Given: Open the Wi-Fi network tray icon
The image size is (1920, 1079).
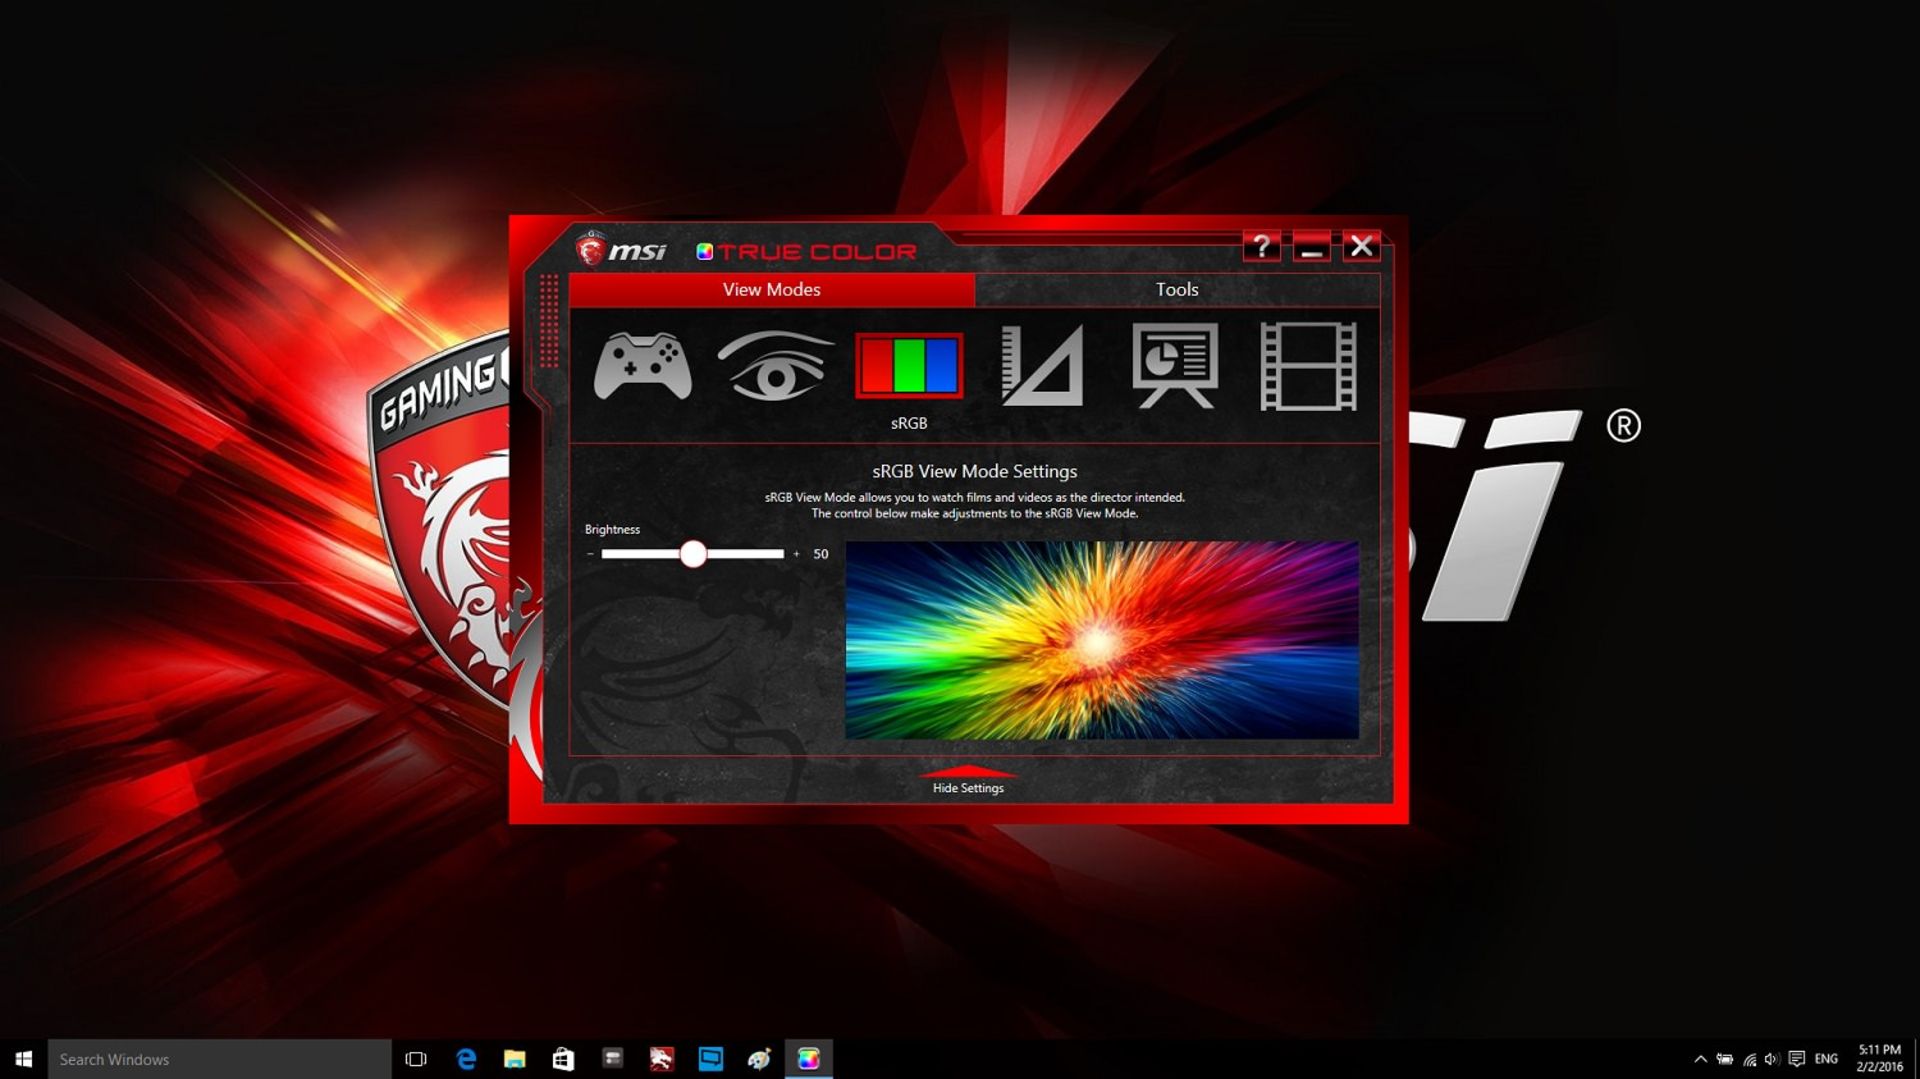Looking at the screenshot, I should (1749, 1059).
